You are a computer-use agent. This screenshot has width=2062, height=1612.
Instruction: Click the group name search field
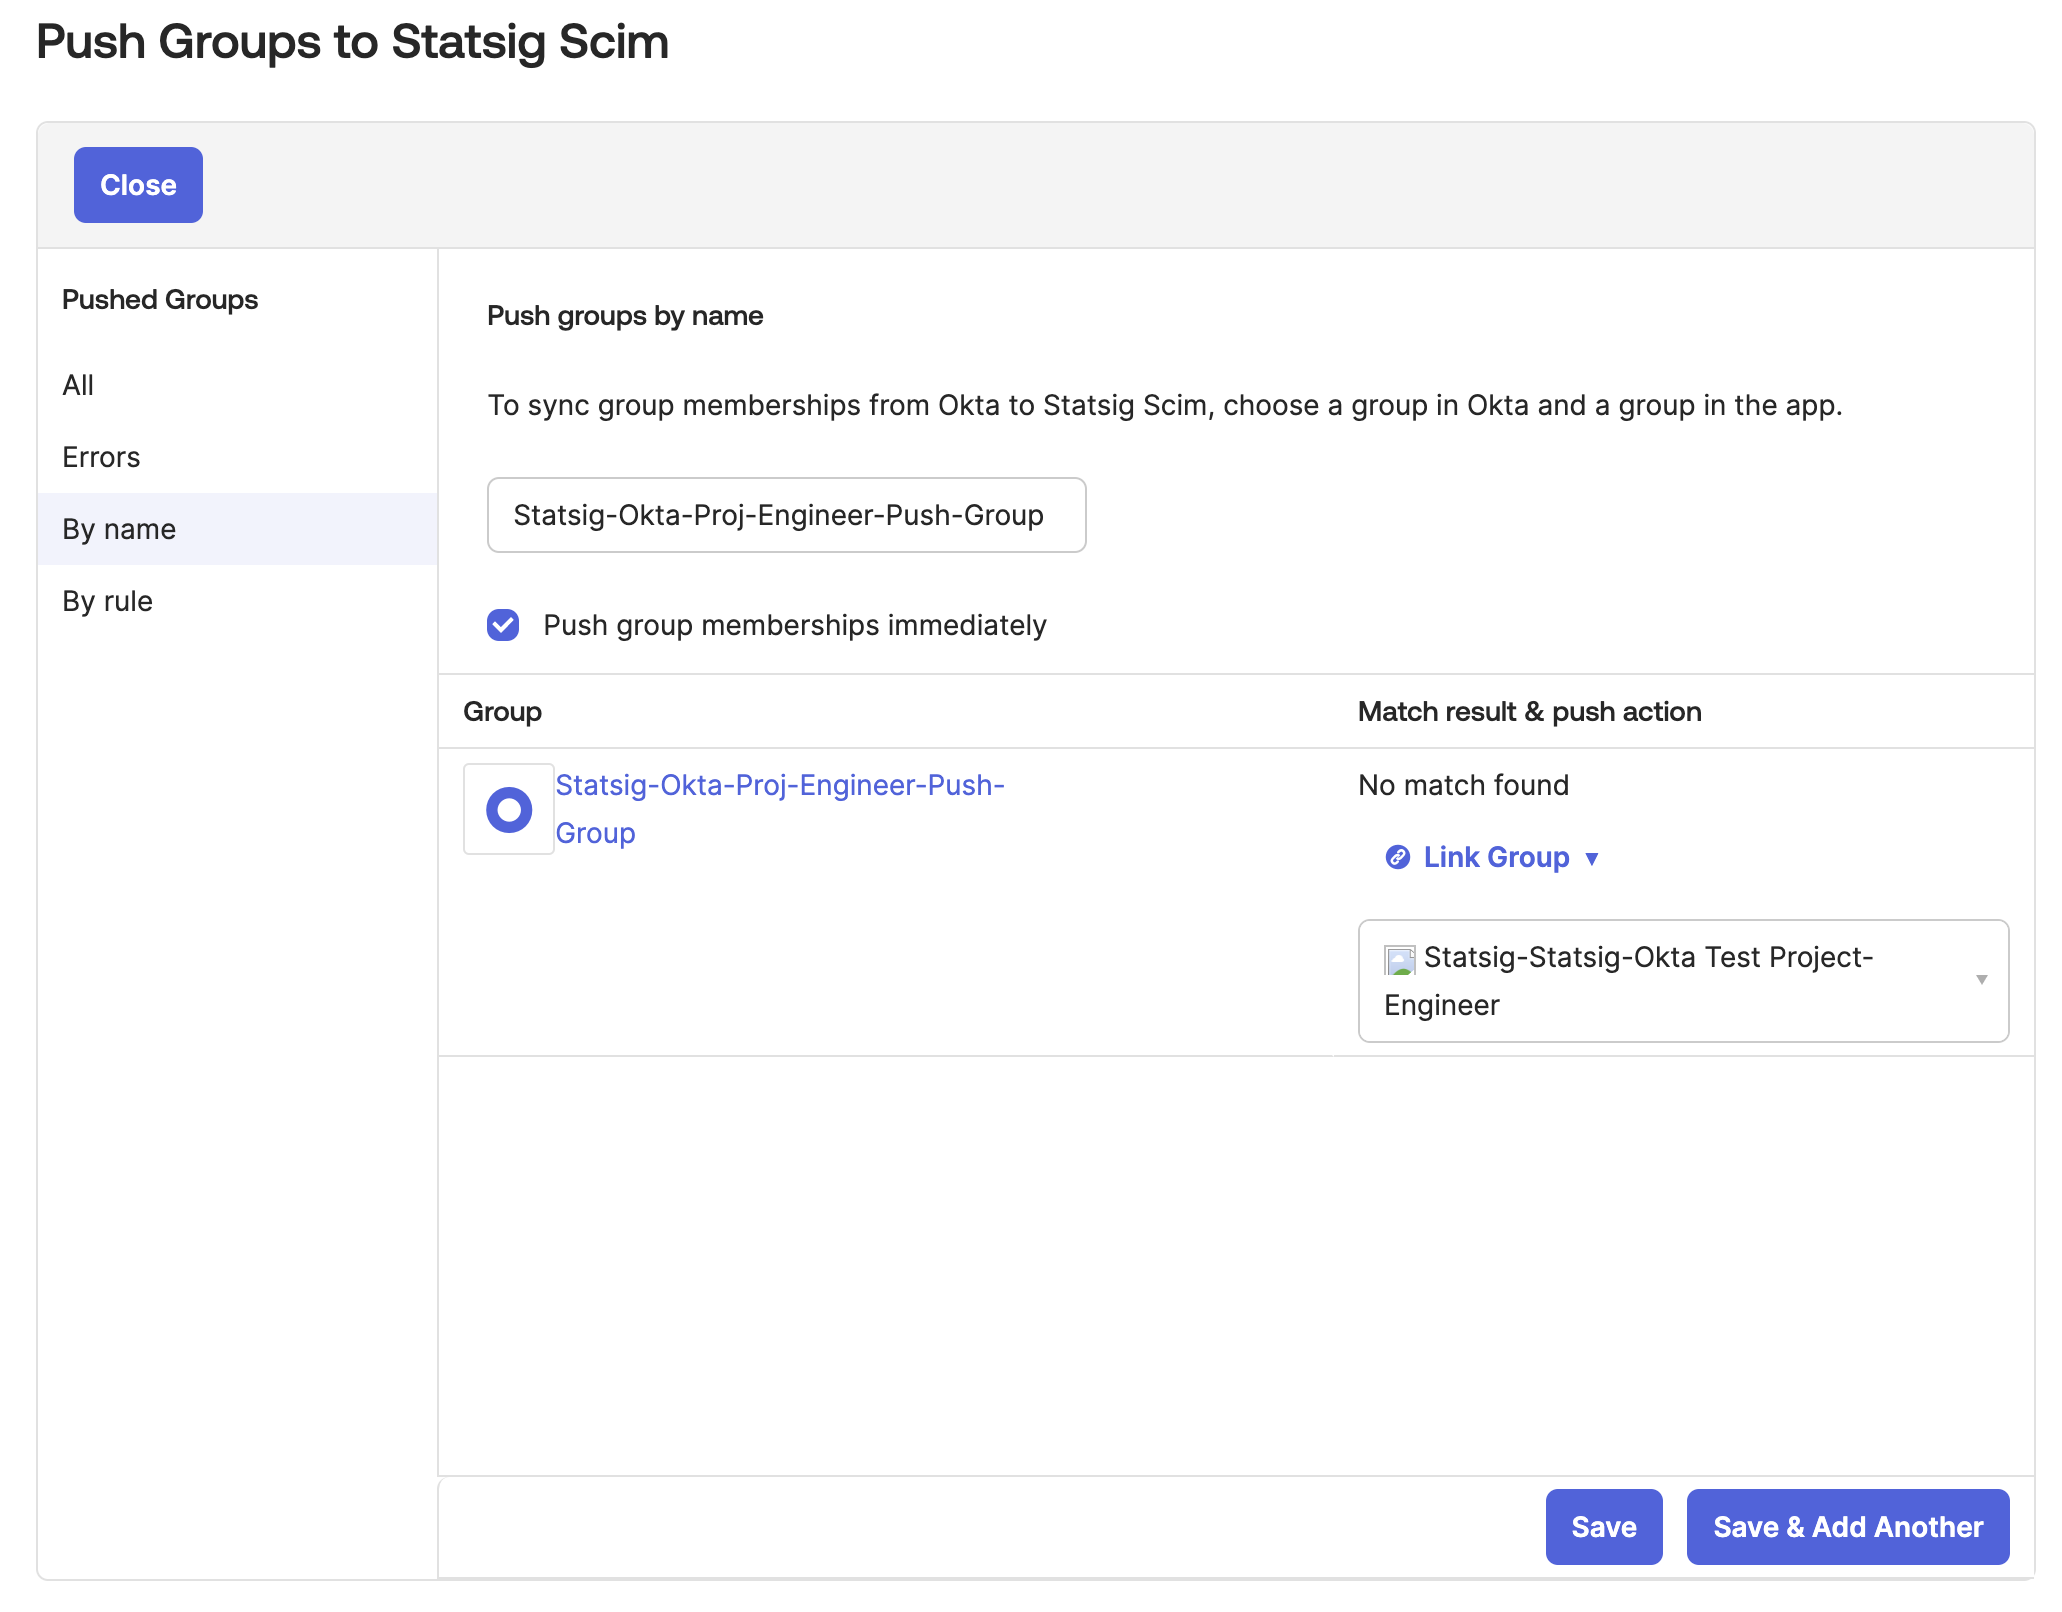pos(786,516)
